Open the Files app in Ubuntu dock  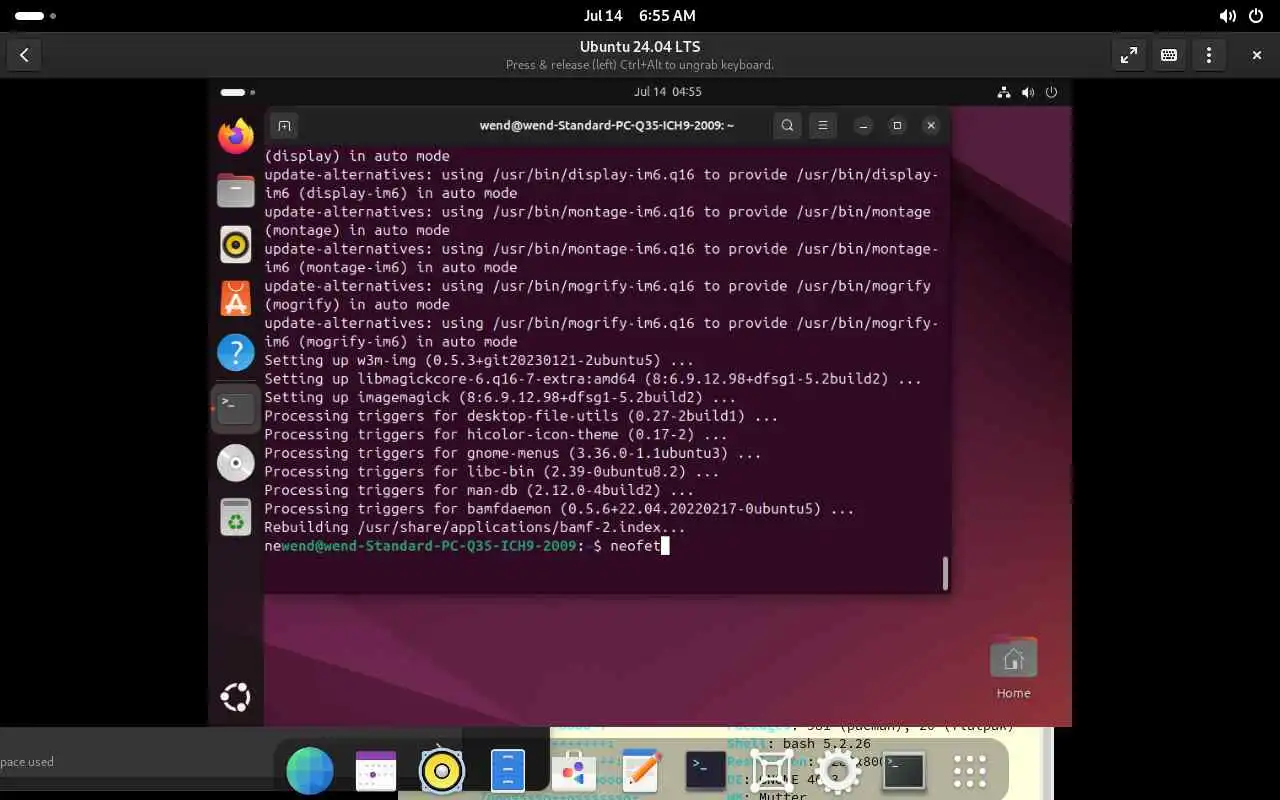pyautogui.click(x=236, y=189)
